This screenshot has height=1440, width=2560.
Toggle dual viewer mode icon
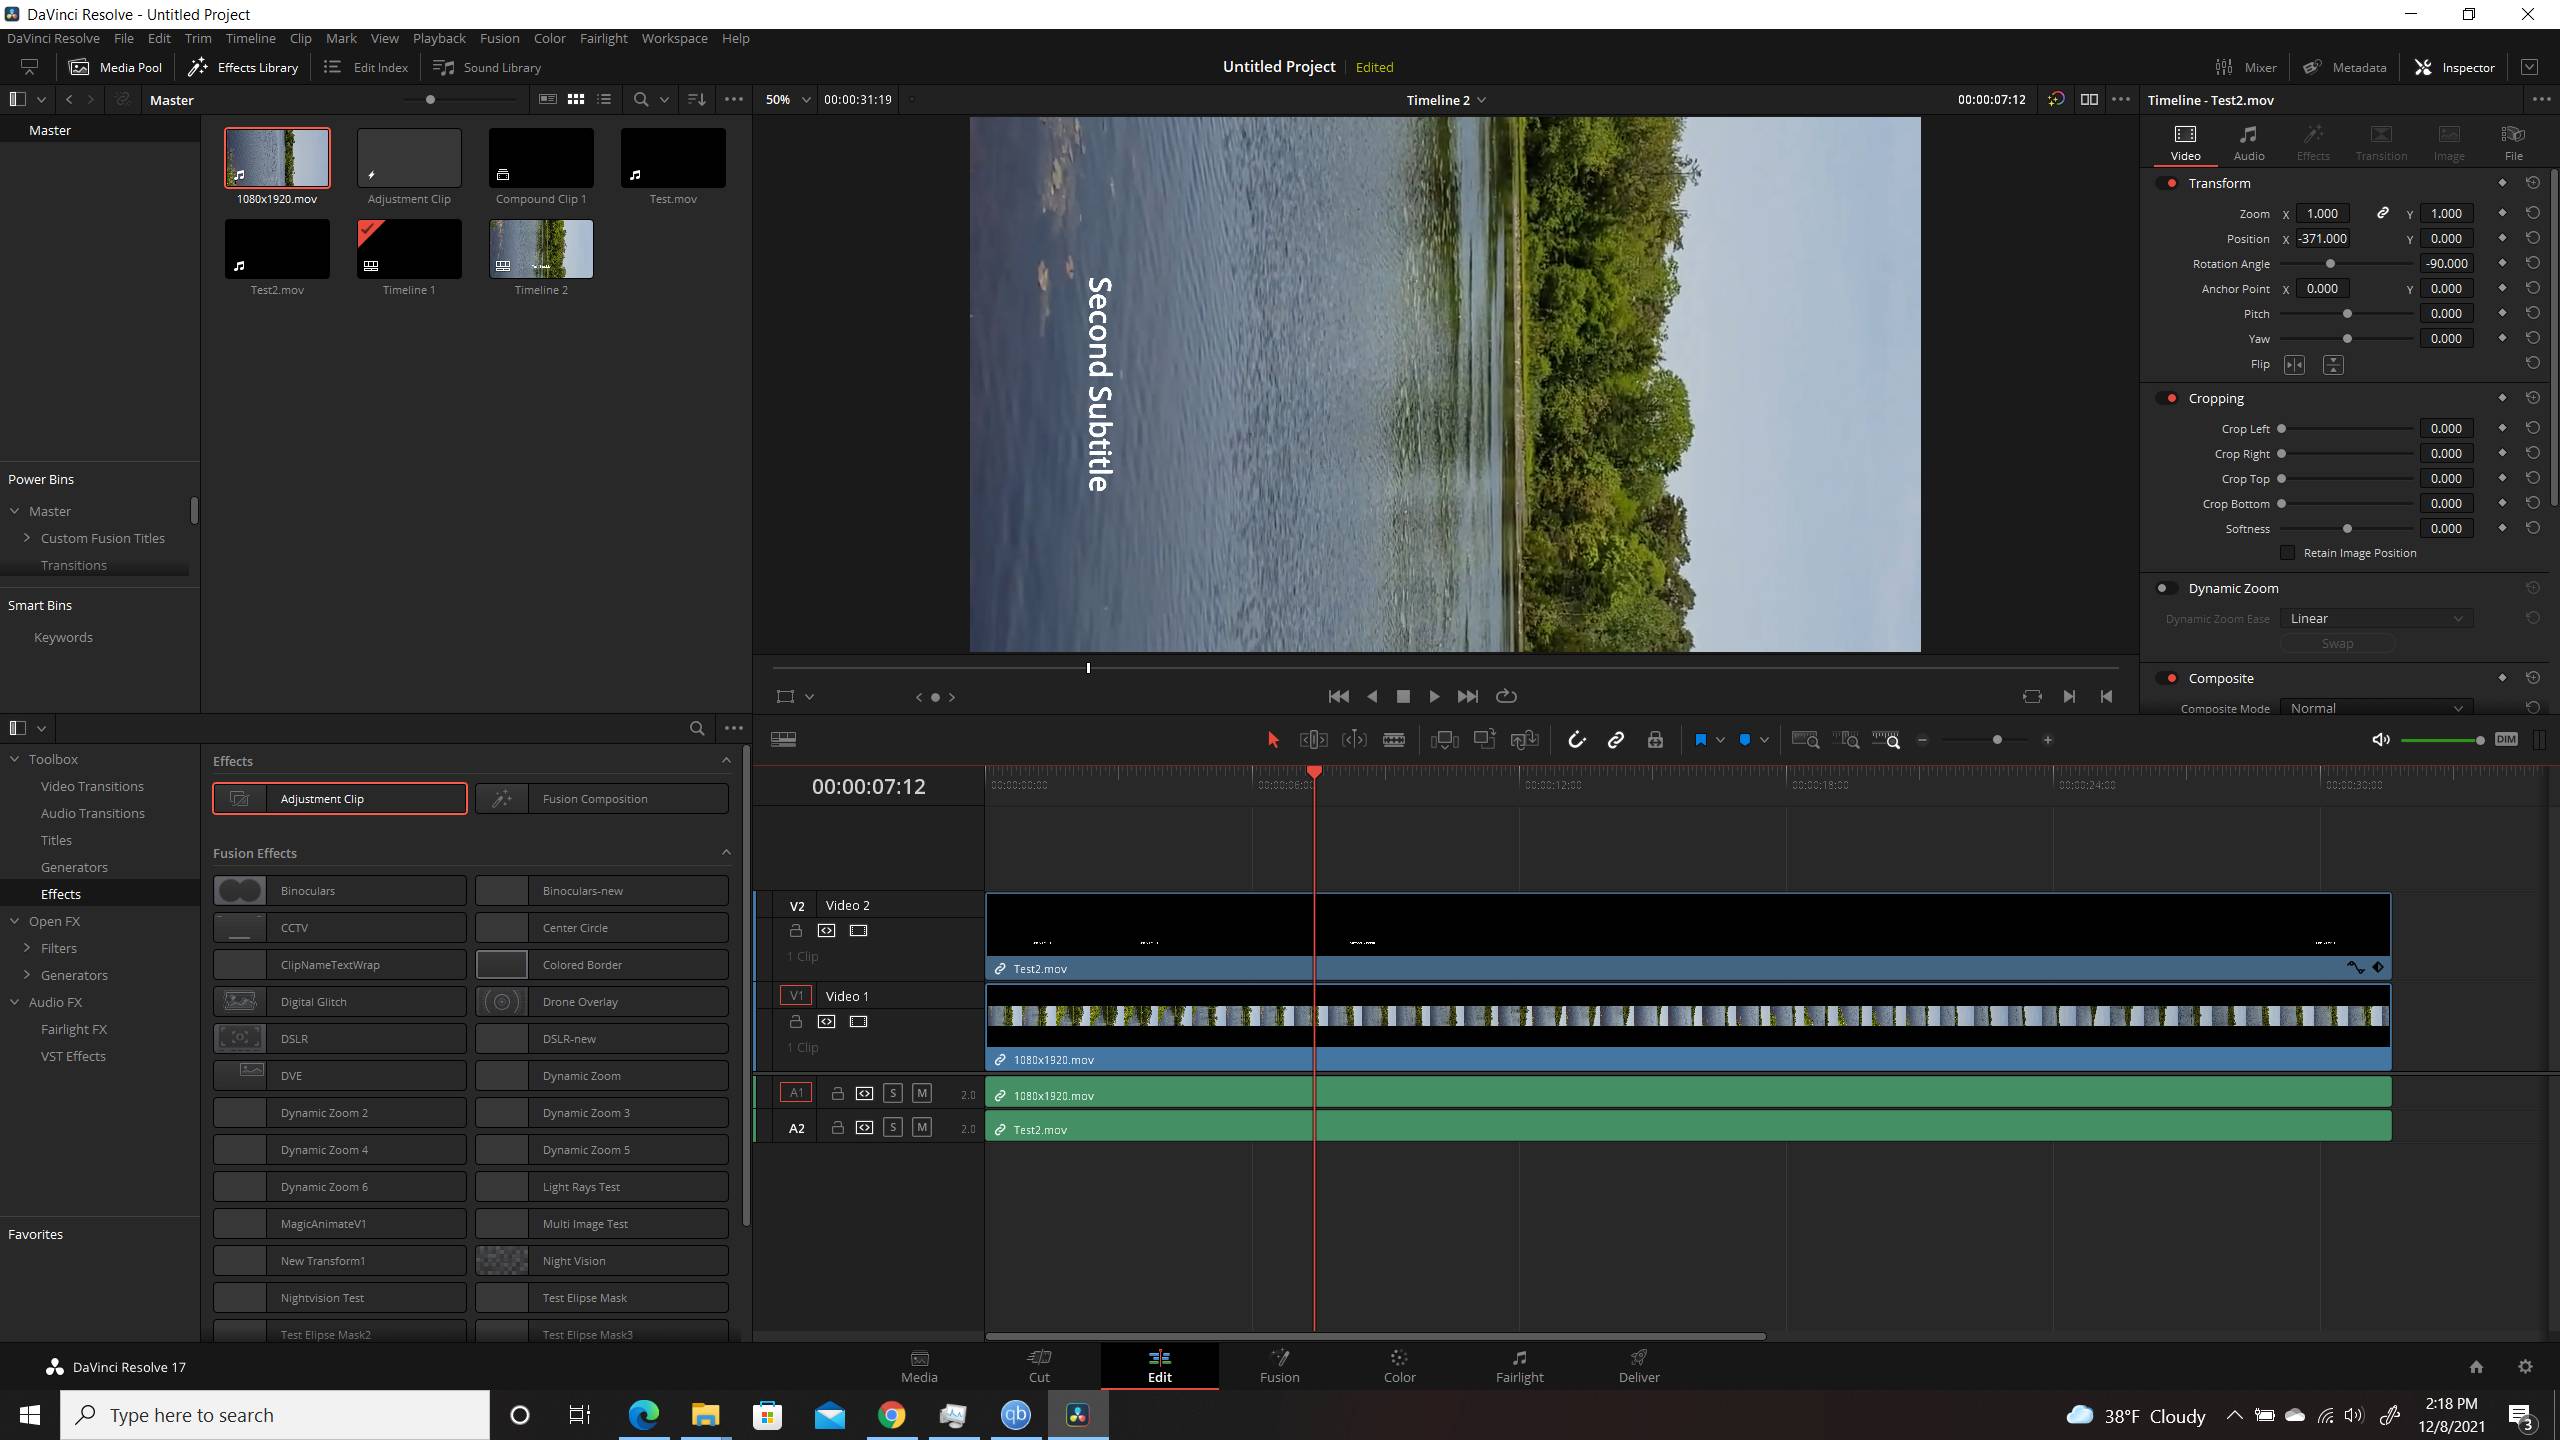tap(2089, 99)
